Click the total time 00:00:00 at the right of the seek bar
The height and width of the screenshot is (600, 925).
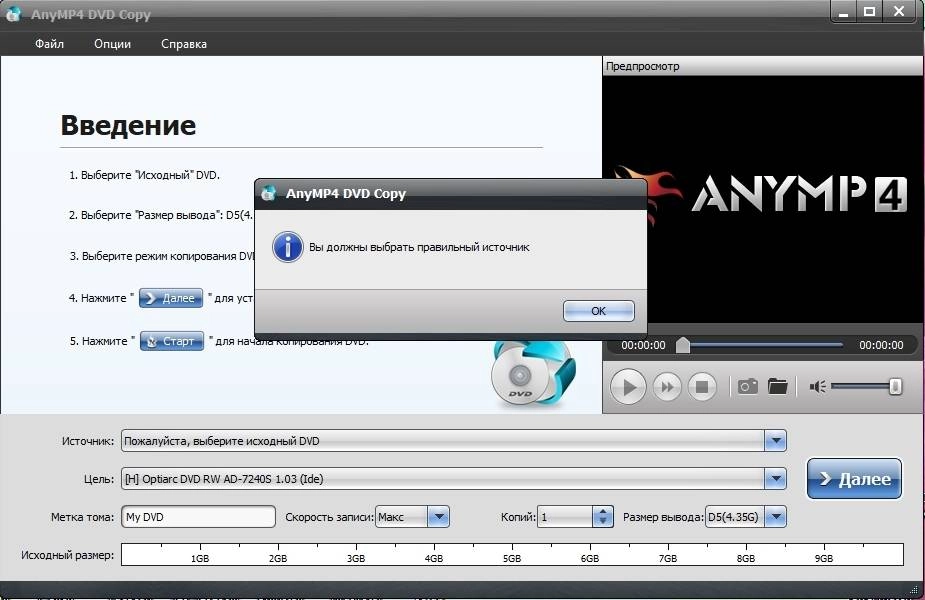tap(881, 345)
